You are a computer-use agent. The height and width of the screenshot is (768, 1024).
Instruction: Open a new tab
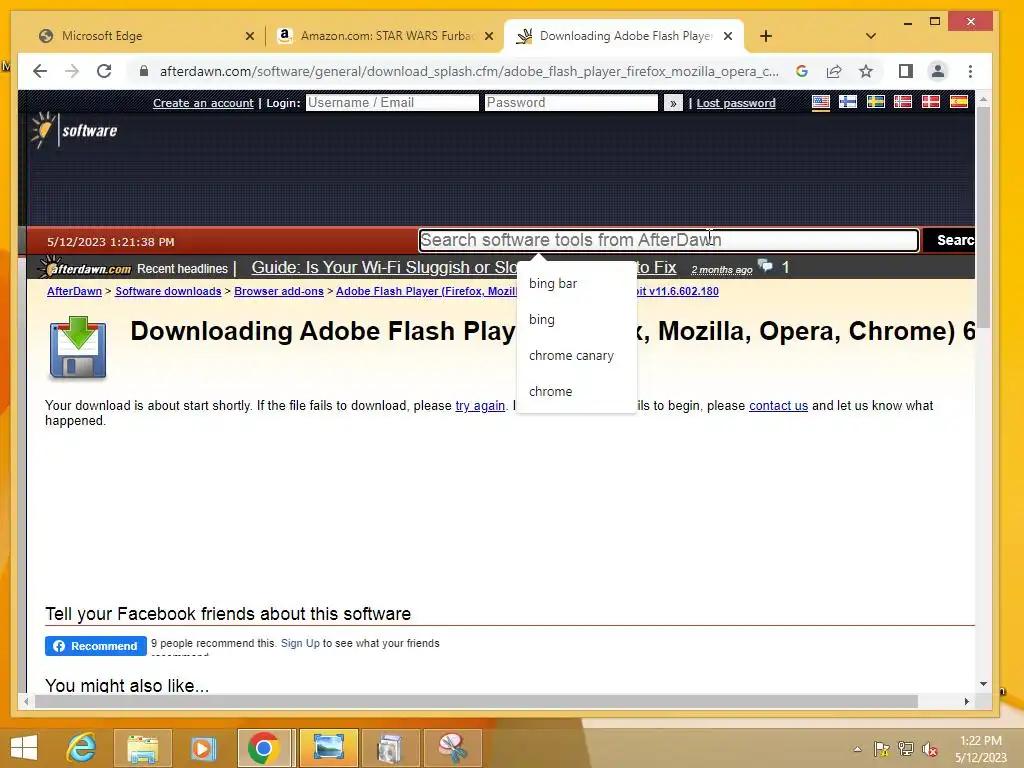tap(766, 36)
